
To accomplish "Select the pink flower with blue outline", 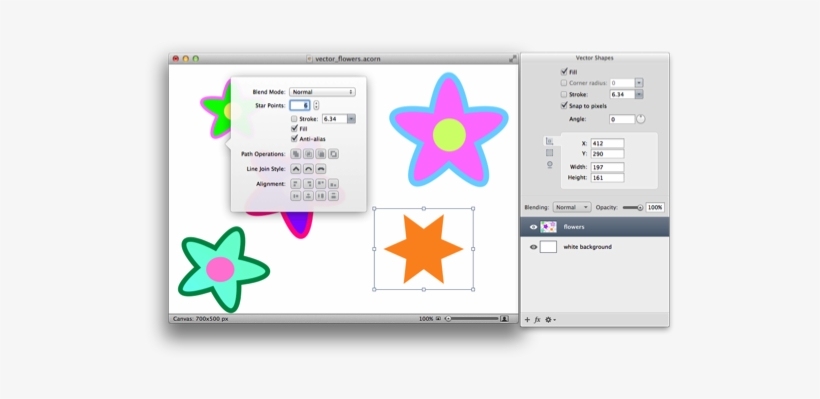I will click(x=449, y=131).
